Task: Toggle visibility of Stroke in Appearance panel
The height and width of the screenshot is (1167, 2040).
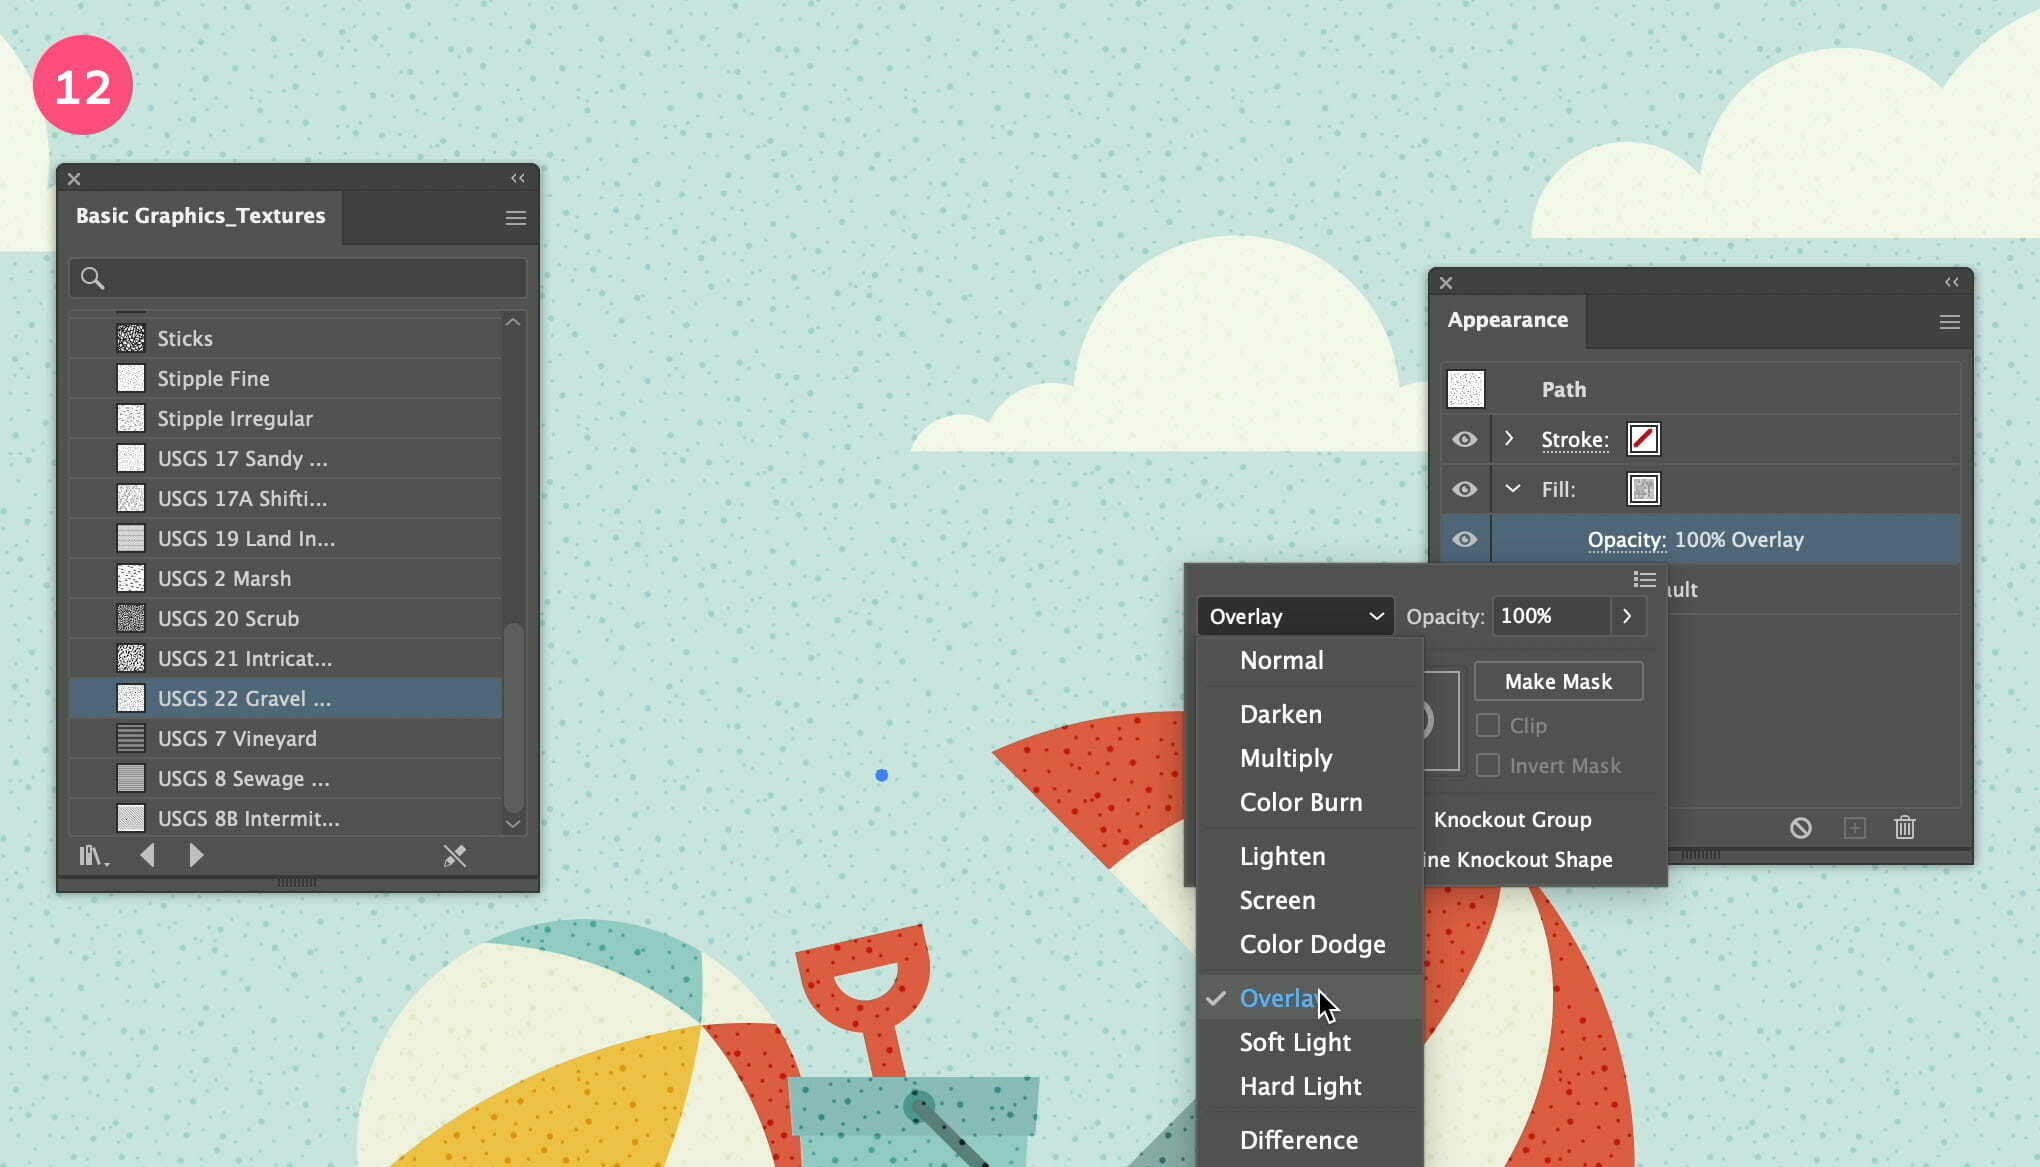Action: pyautogui.click(x=1464, y=440)
